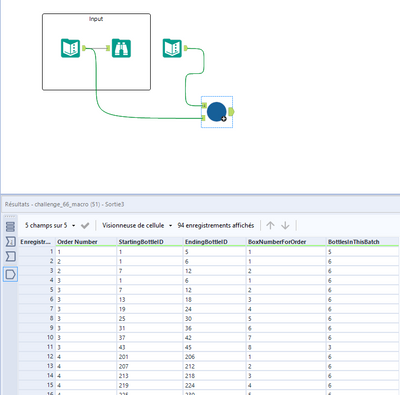Select record row number 12
Viewport: 400px width, 395px height.
(x=37, y=357)
